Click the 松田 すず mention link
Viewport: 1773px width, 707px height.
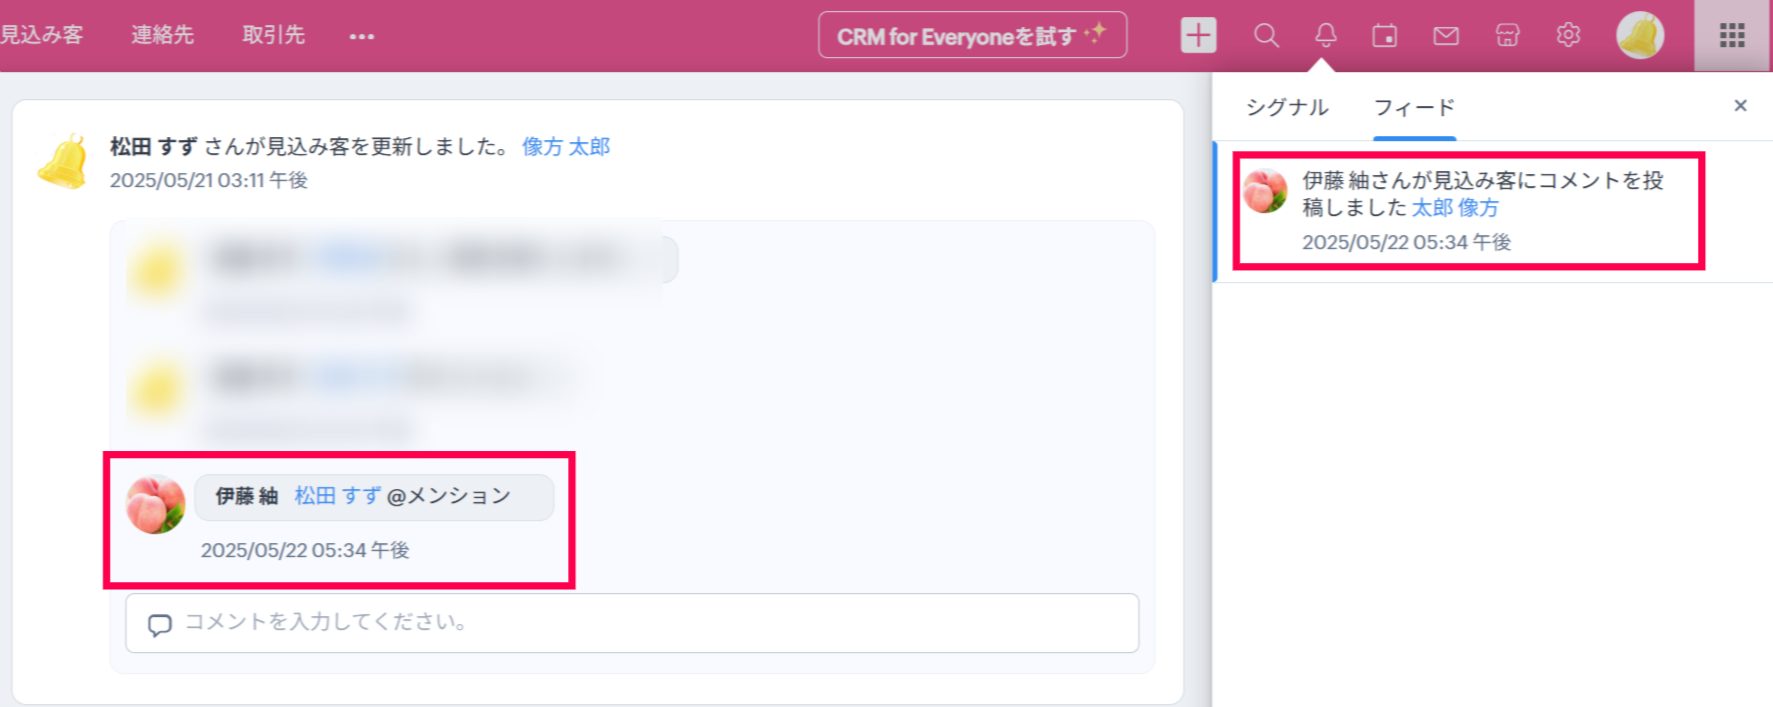[x=338, y=496]
